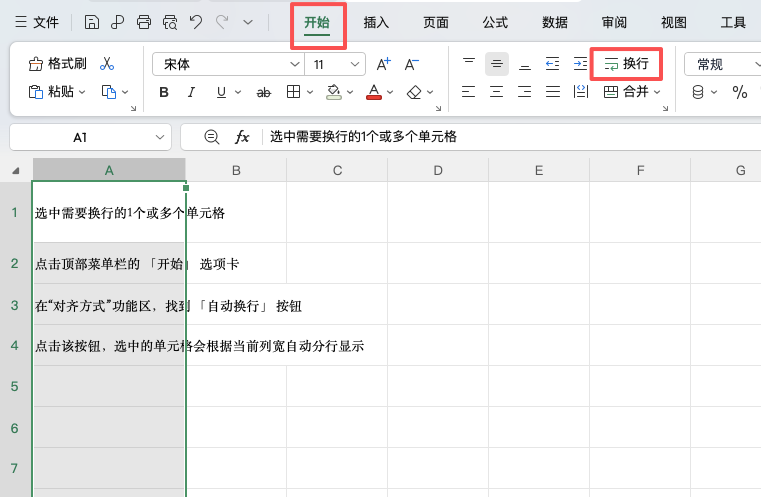Undo the last action
The image size is (761, 497).
[x=196, y=22]
